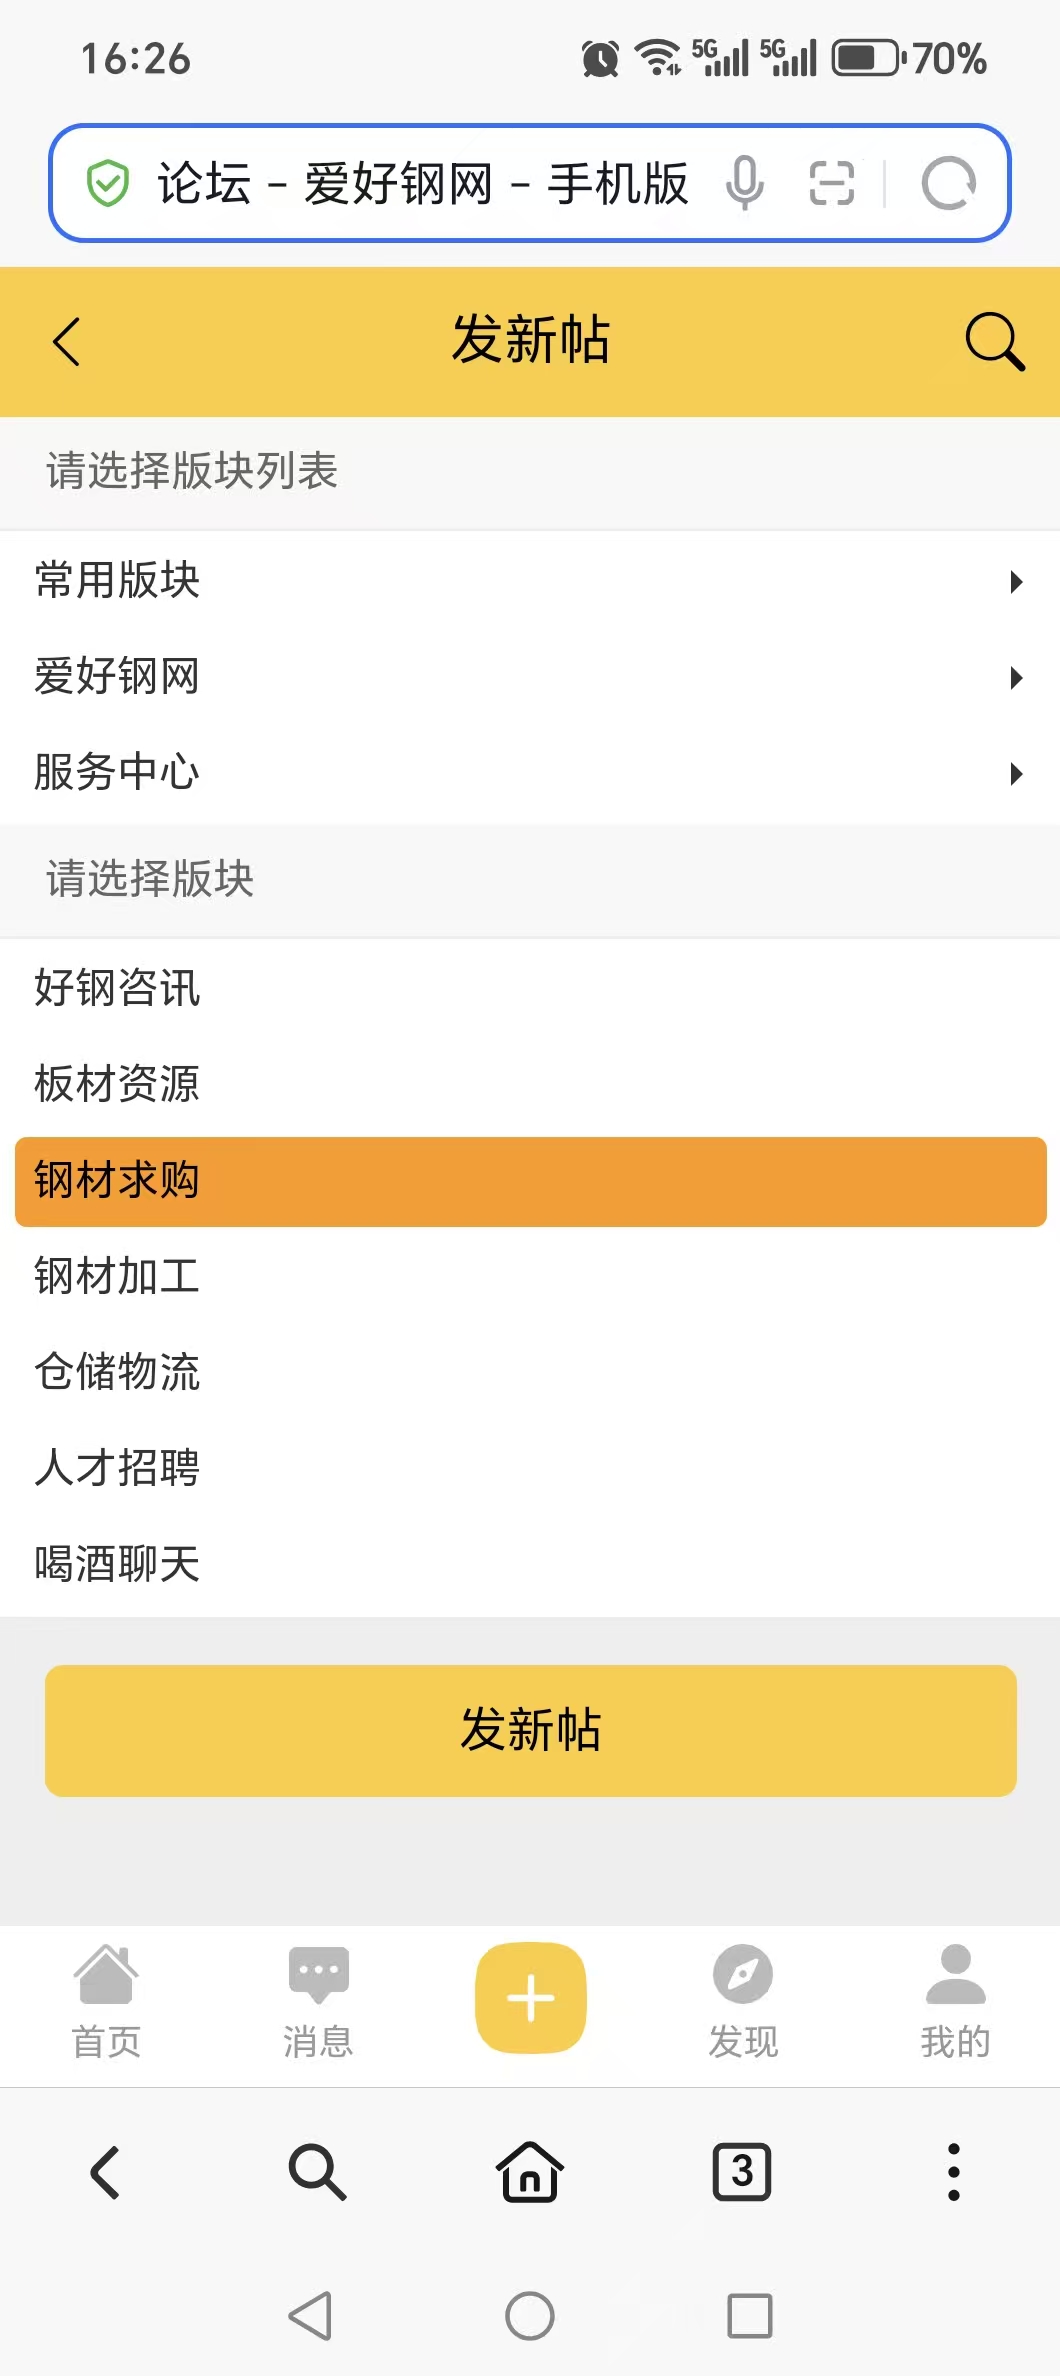The height and width of the screenshot is (2376, 1060).
Task: Tap the yellow plus button in bottom nav
Action: tap(530, 1998)
